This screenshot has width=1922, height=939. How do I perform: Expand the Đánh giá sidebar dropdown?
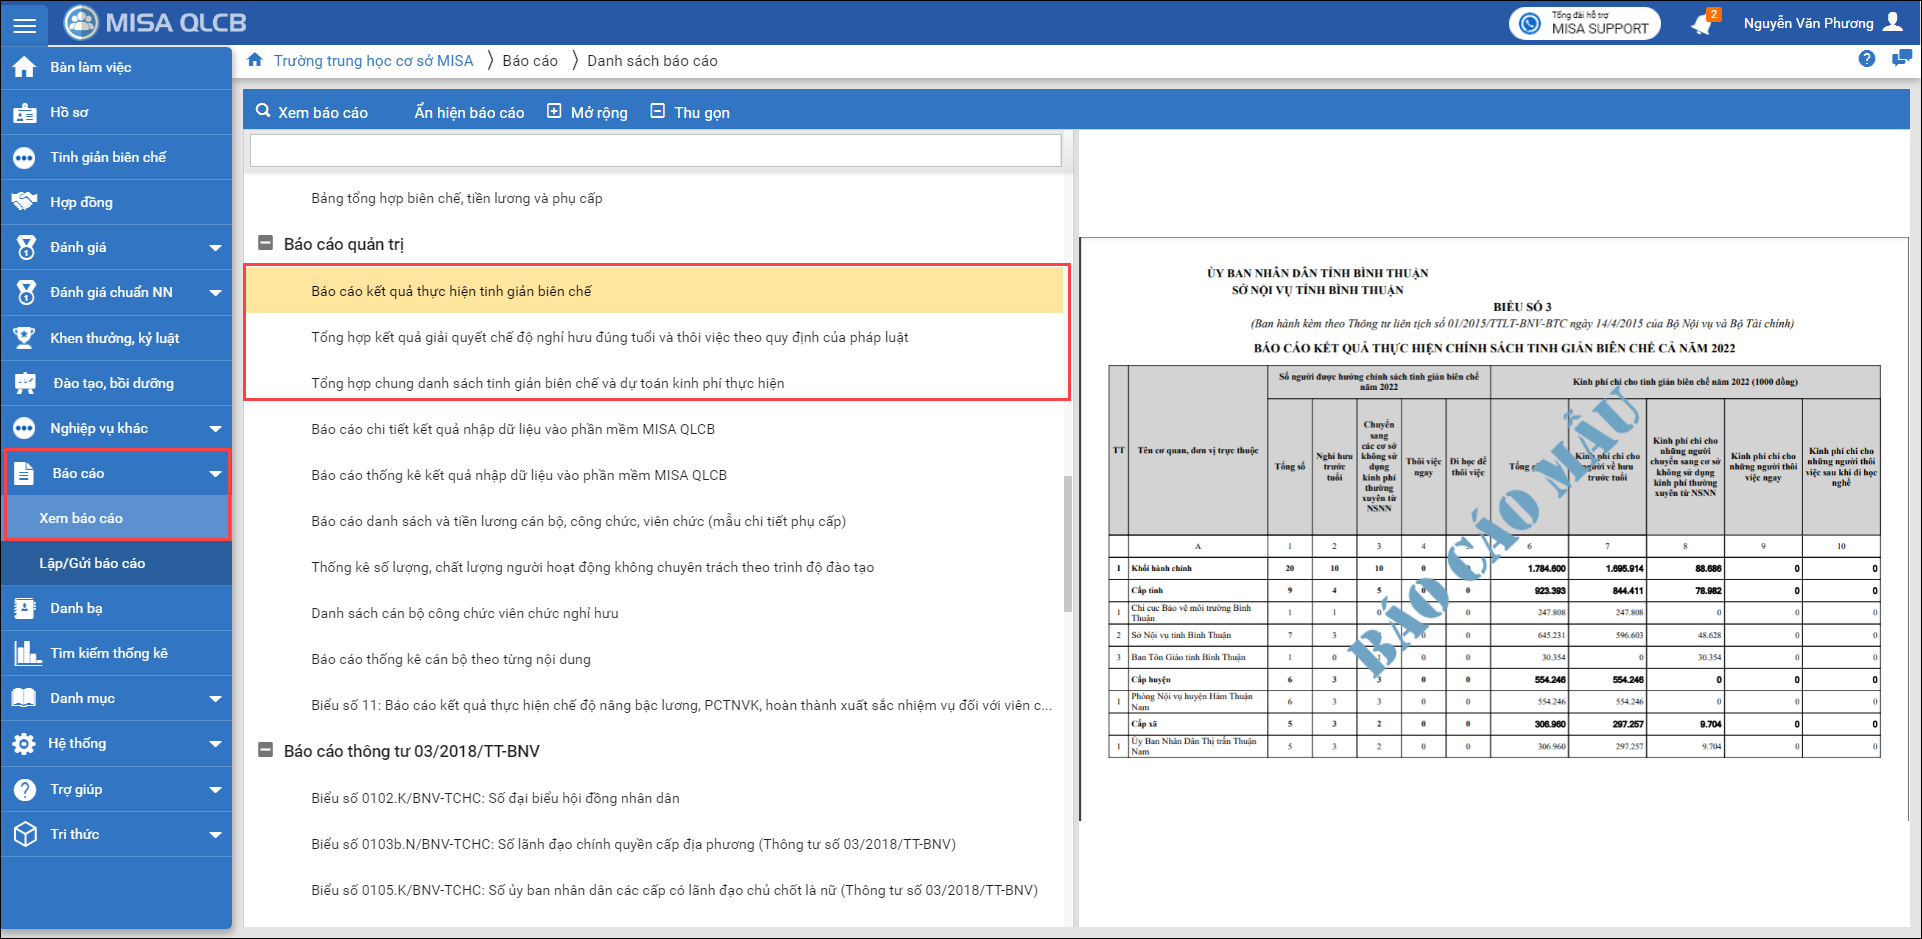pos(215,248)
